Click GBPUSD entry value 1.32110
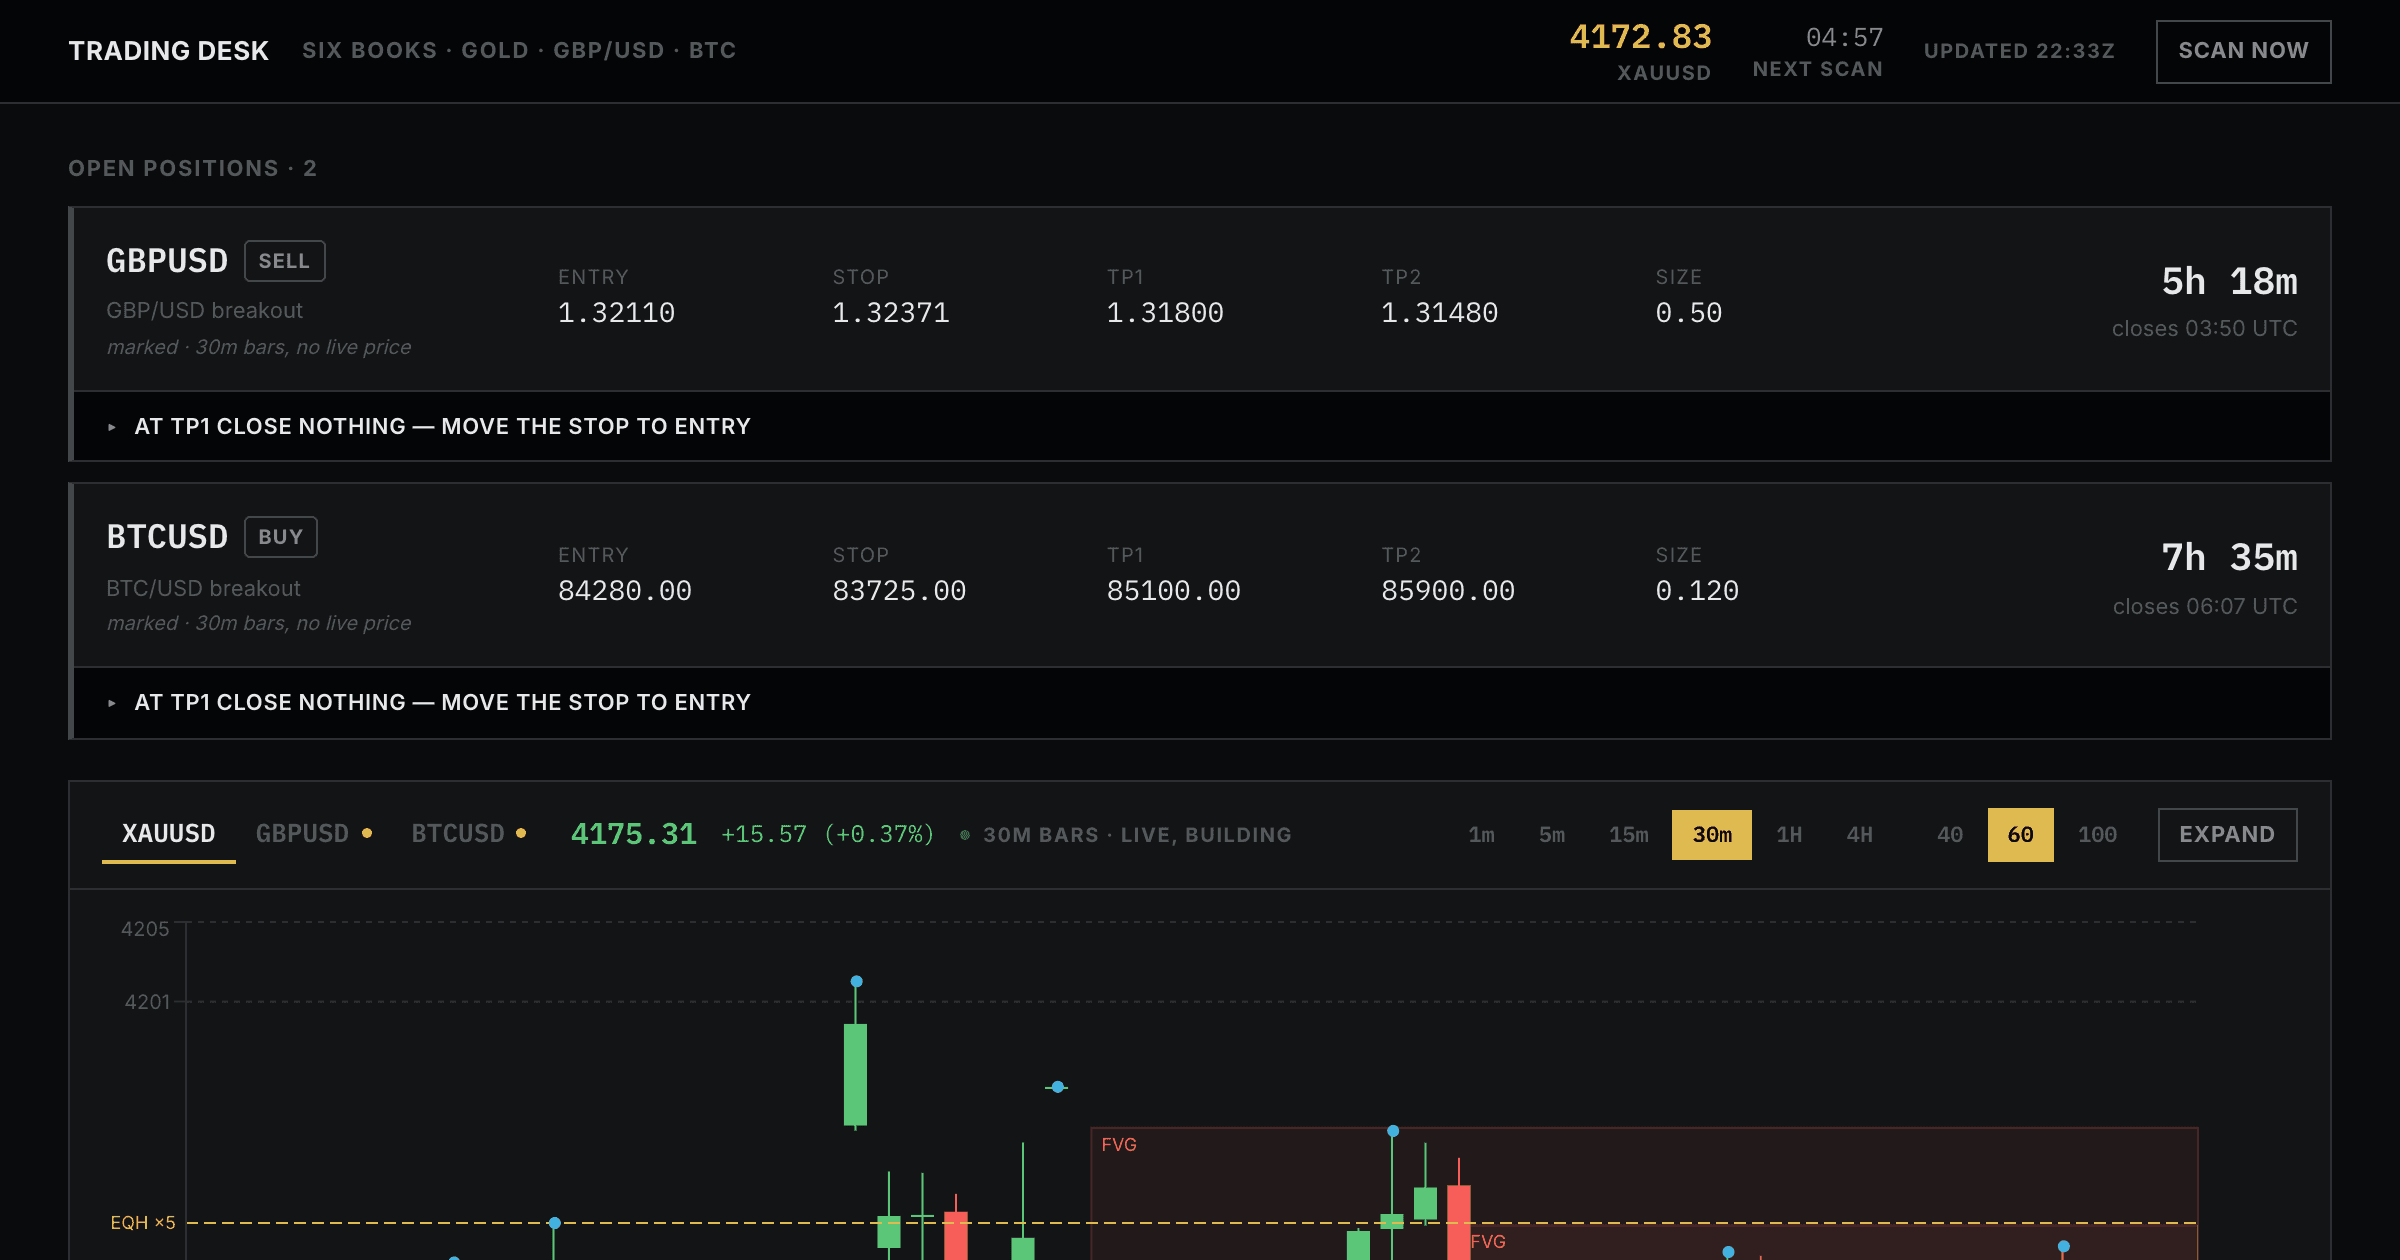2400x1260 pixels. (616, 313)
